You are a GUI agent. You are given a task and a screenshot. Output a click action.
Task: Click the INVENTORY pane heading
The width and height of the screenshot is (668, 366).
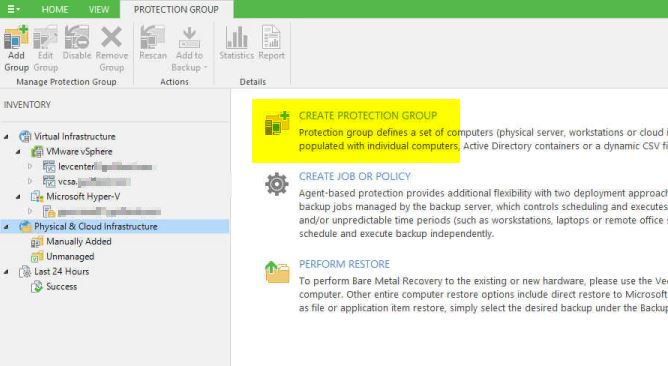point(27,105)
